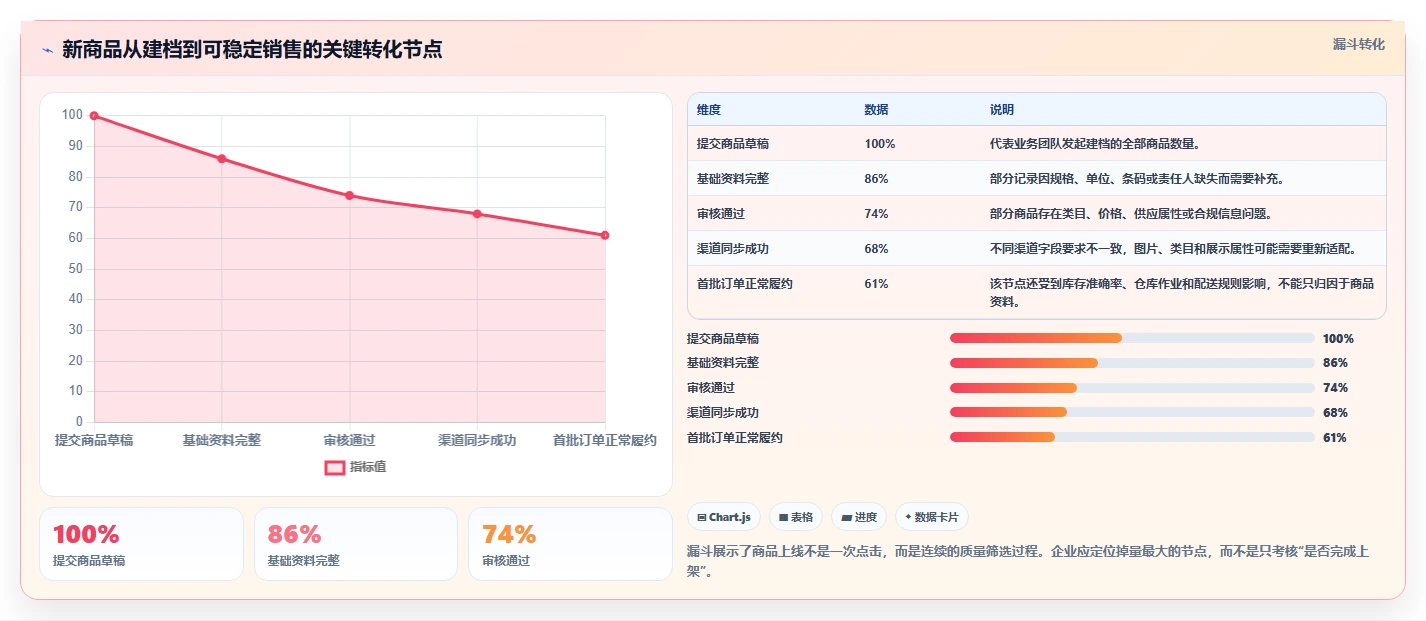The height and width of the screenshot is (621, 1426).
Task: Select the 表格 tag chip
Action: [796, 517]
